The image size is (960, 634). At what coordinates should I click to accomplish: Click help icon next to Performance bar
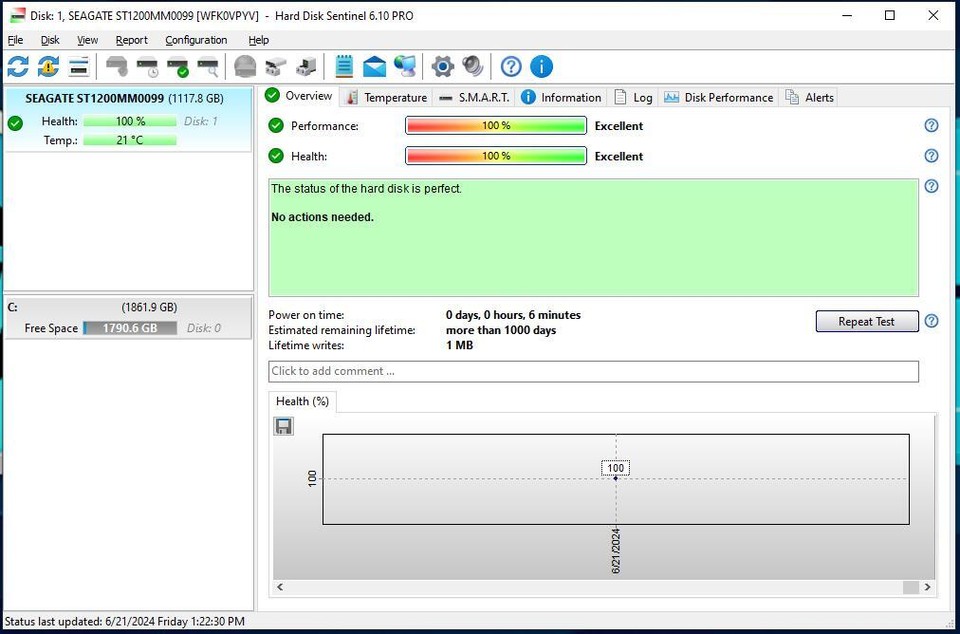point(931,126)
